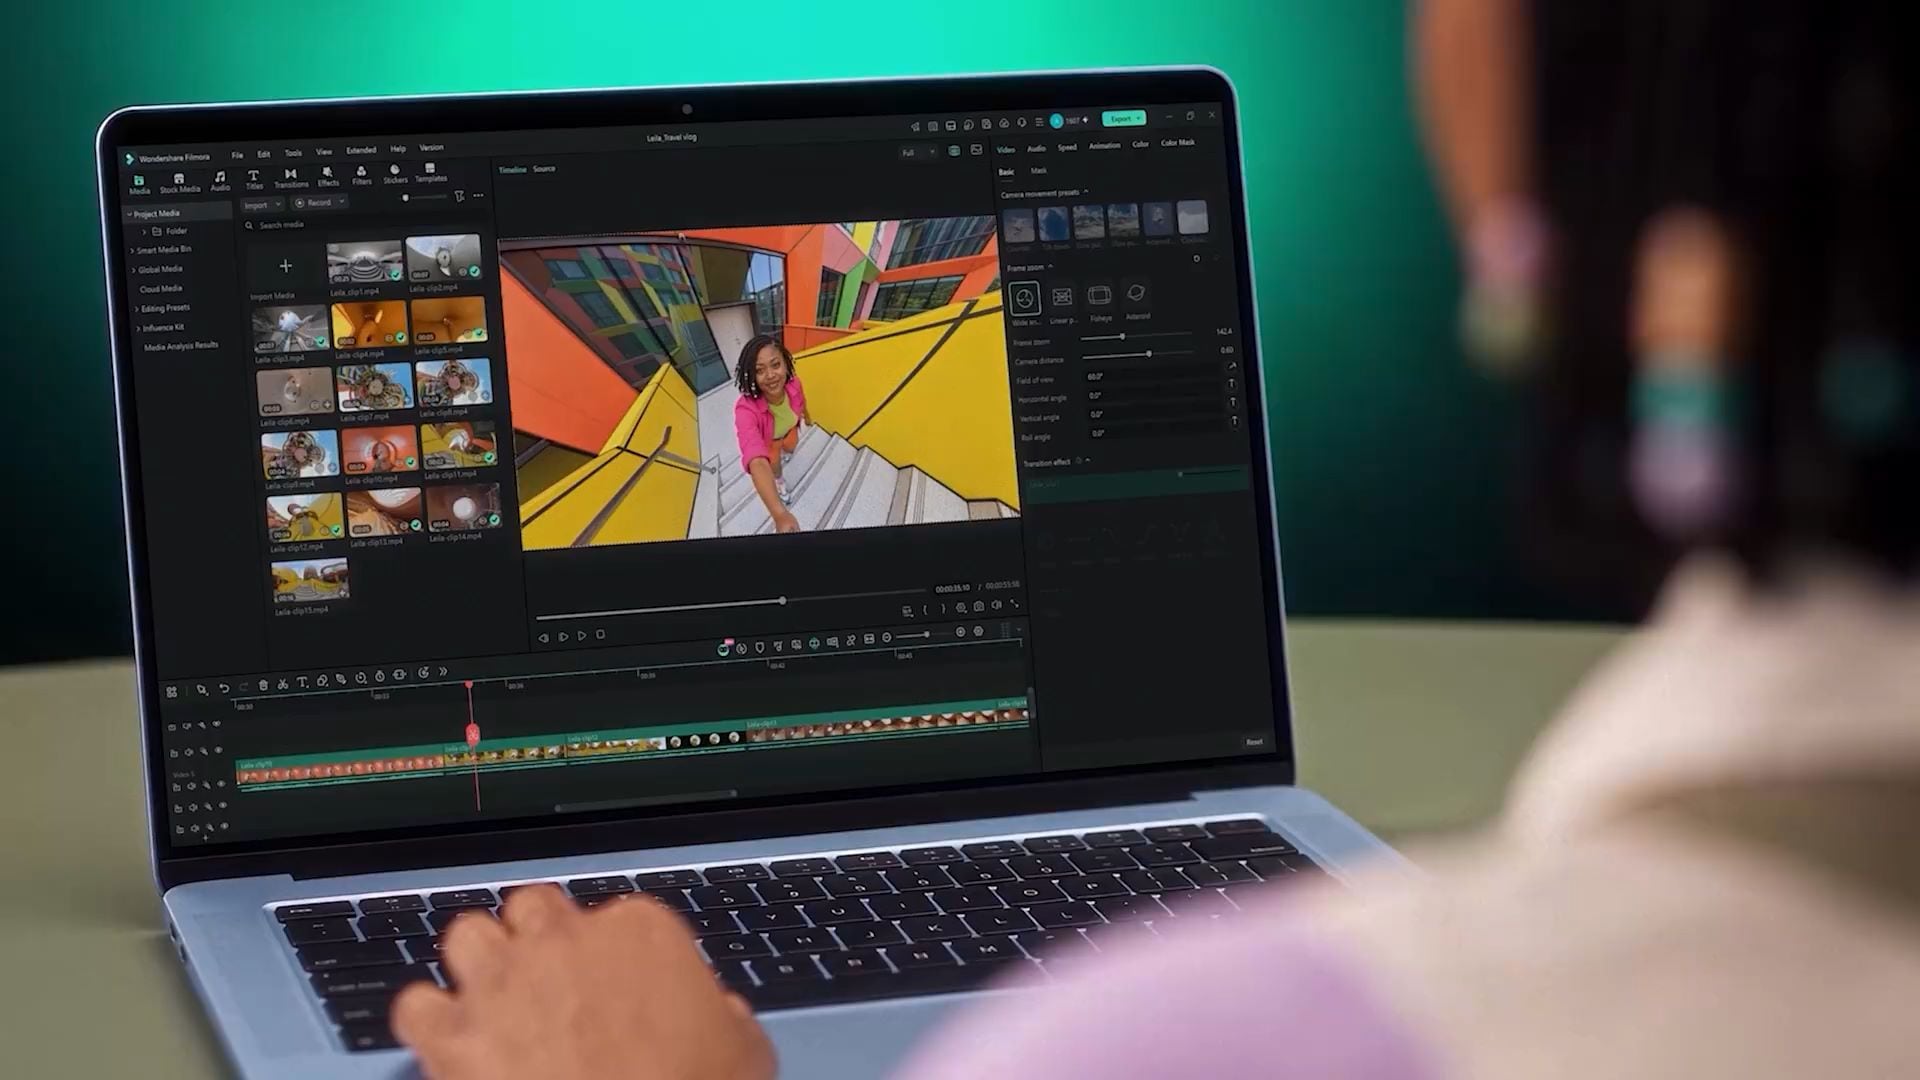Switch to the Mask sub-tab
The width and height of the screenshot is (1920, 1080).
tap(1039, 171)
